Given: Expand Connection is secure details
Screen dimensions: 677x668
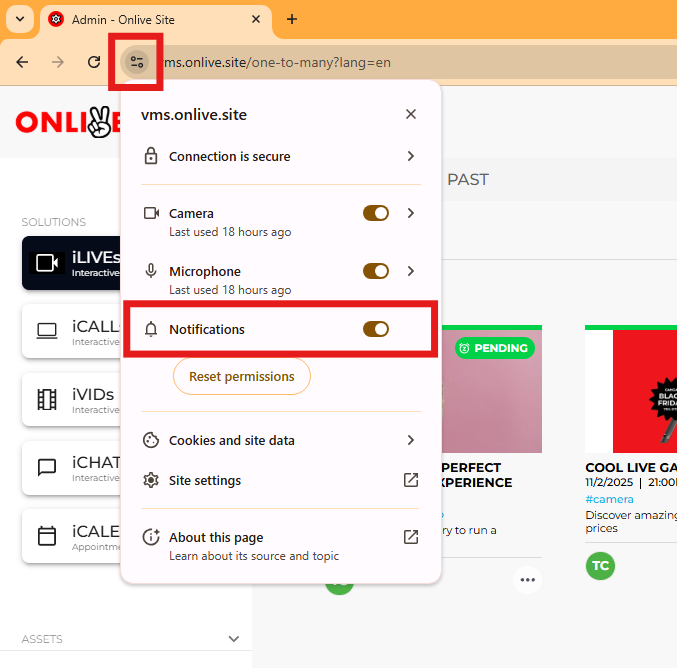Looking at the screenshot, I should coord(410,156).
